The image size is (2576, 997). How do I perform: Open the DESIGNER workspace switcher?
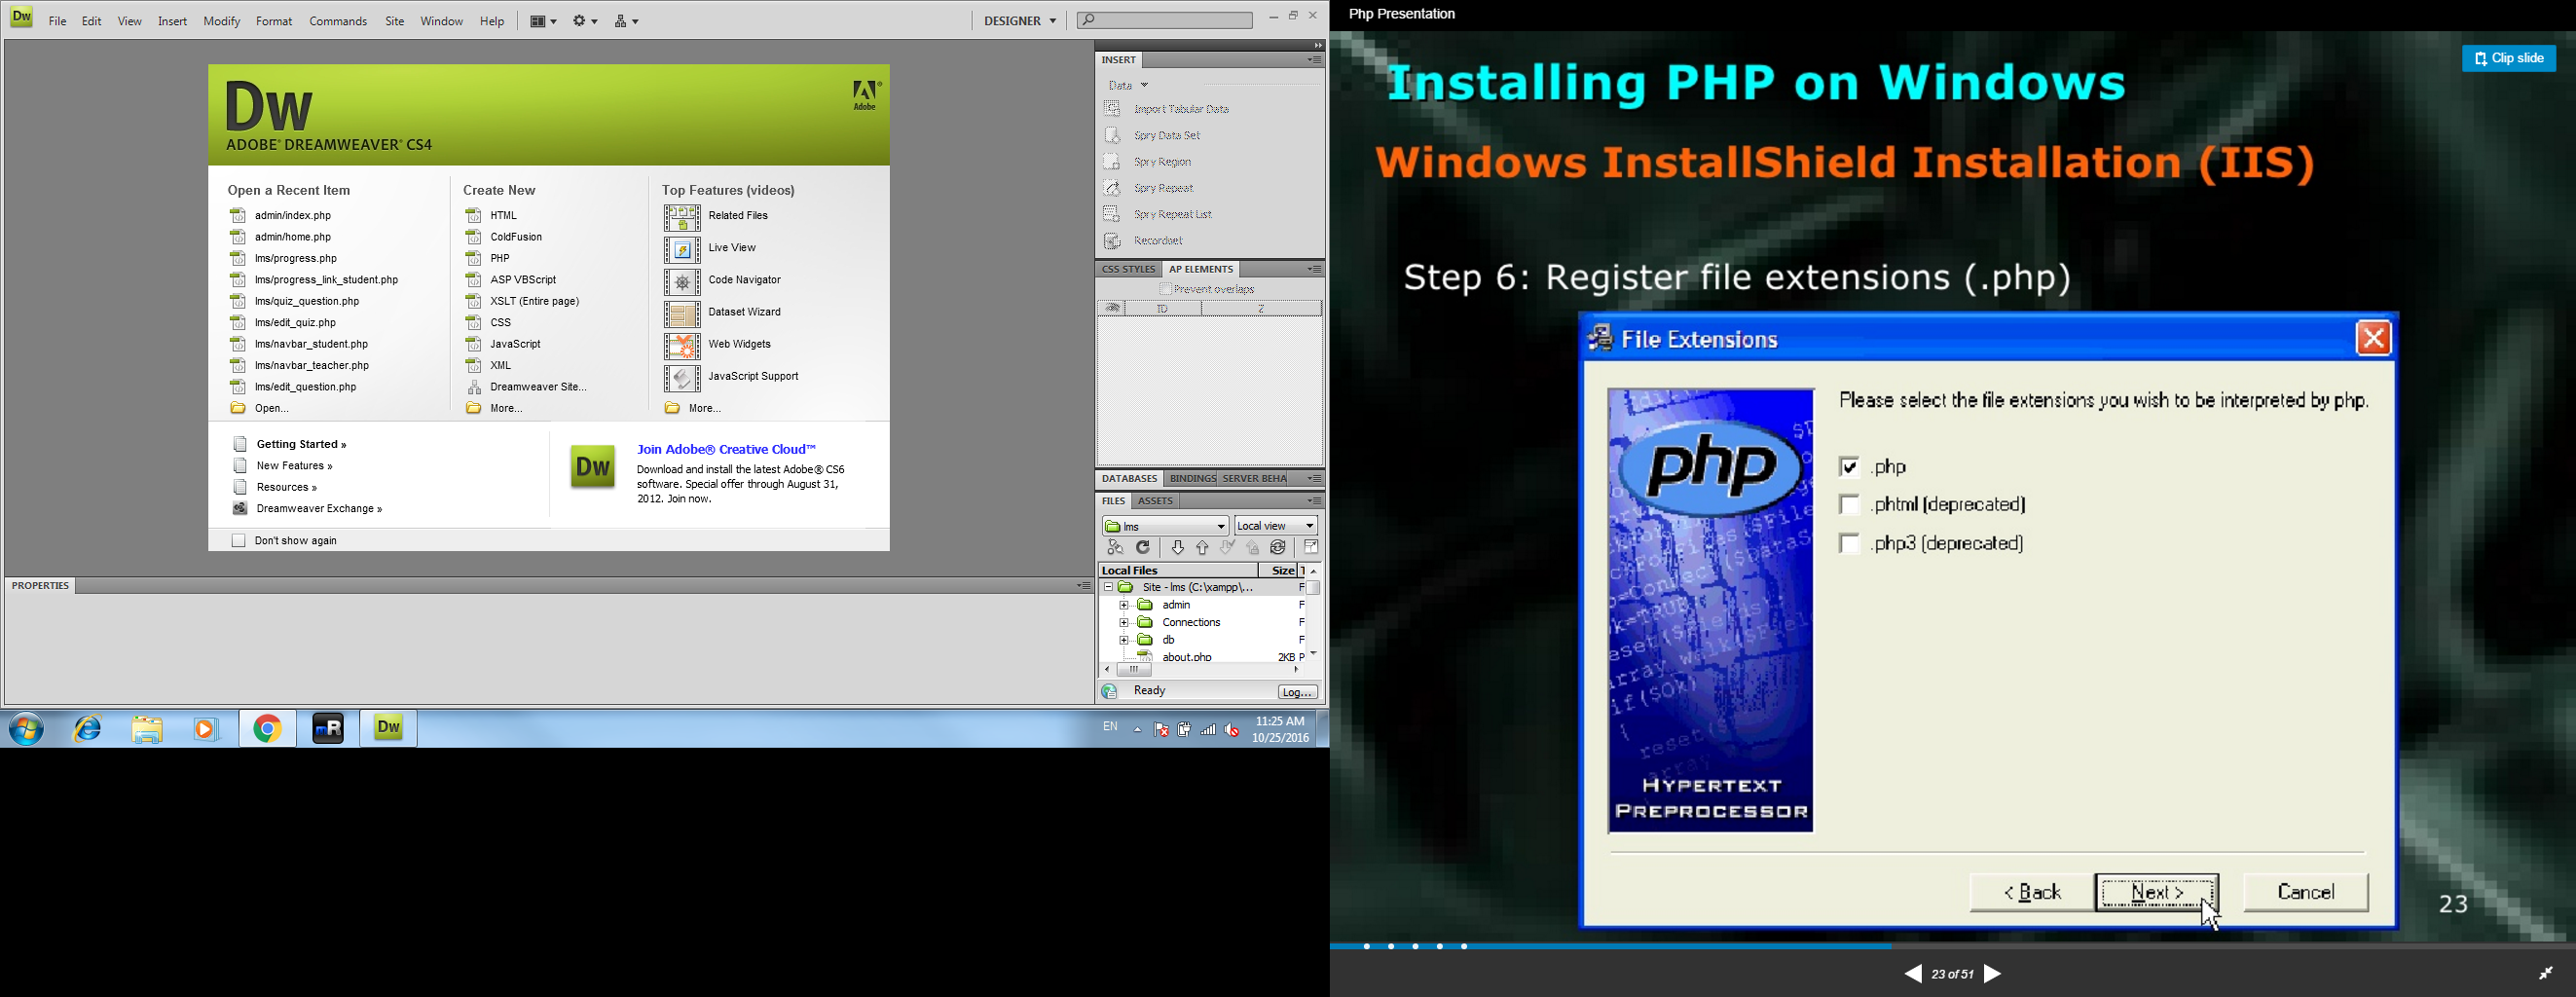click(x=1021, y=21)
